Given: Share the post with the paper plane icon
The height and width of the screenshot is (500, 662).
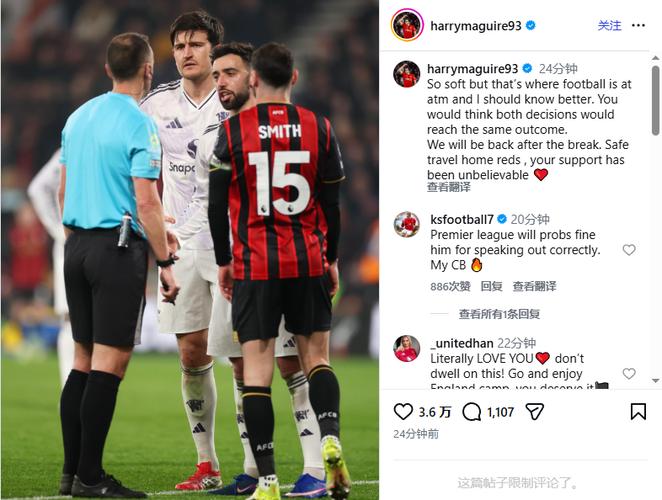Looking at the screenshot, I should (x=534, y=411).
